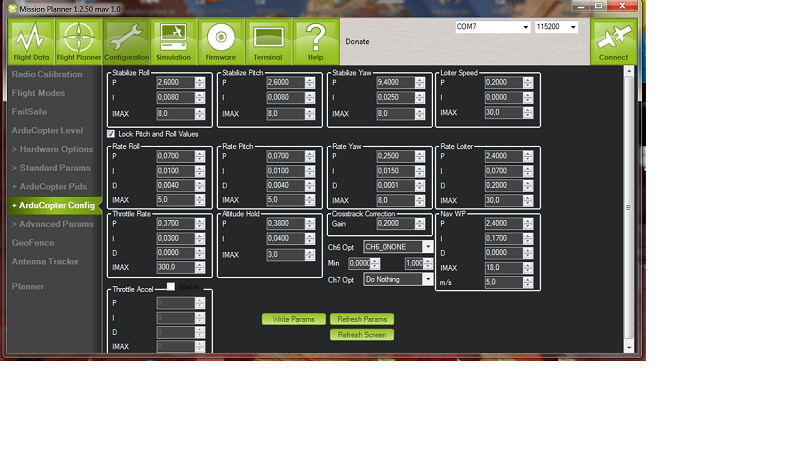Click Altitude Hold IMAX value field

286,255
